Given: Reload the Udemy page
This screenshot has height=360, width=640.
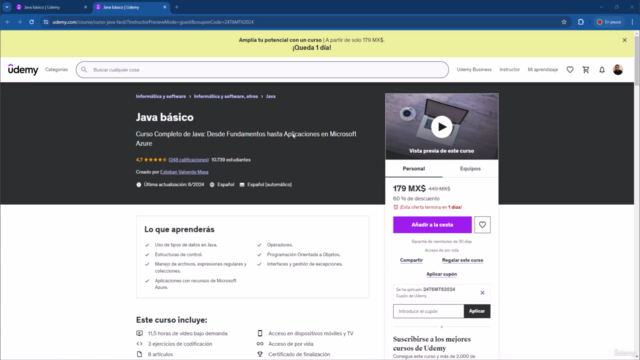Looking at the screenshot, I should (31, 22).
